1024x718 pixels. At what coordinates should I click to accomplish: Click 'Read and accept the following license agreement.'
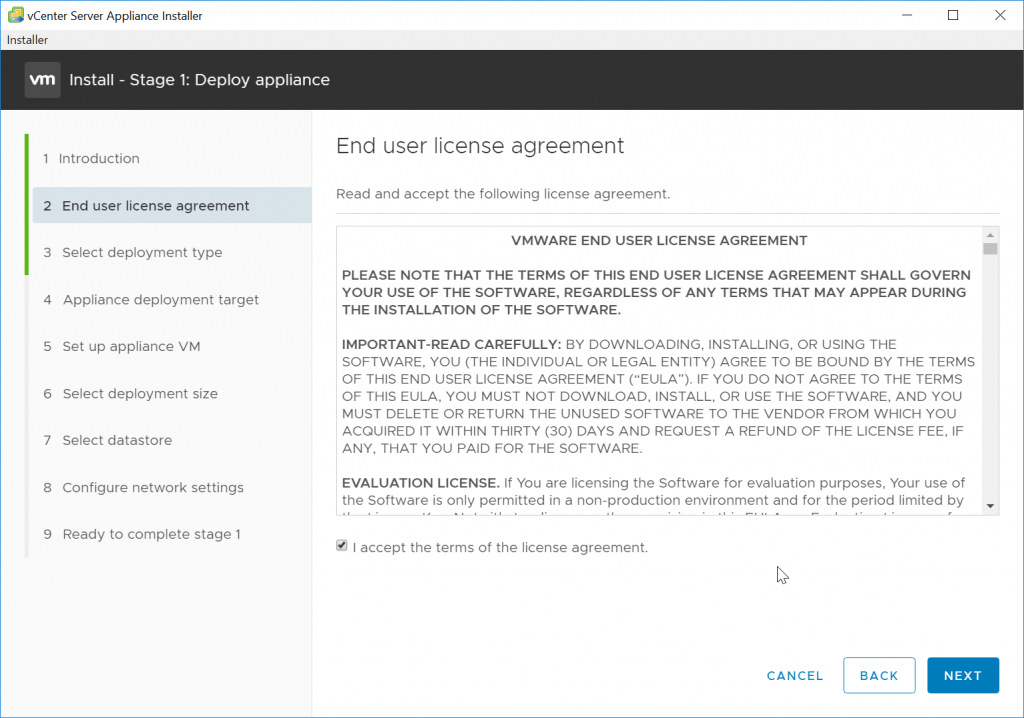pyautogui.click(x=503, y=194)
